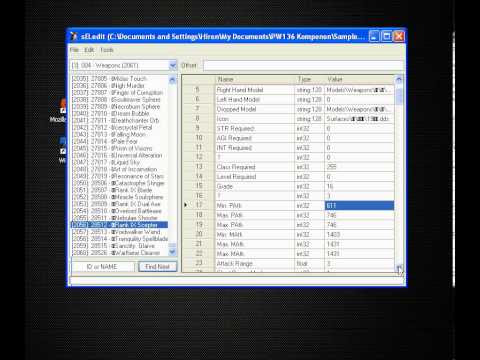Select the Sanctity Glaive item
The height and width of the screenshot is (360, 480).
point(119,246)
